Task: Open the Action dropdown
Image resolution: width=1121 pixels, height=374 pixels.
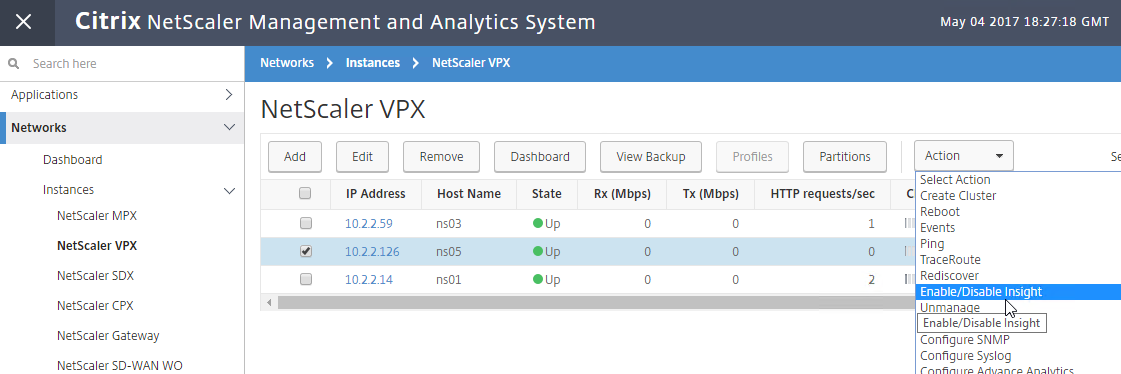Action: click(963, 156)
